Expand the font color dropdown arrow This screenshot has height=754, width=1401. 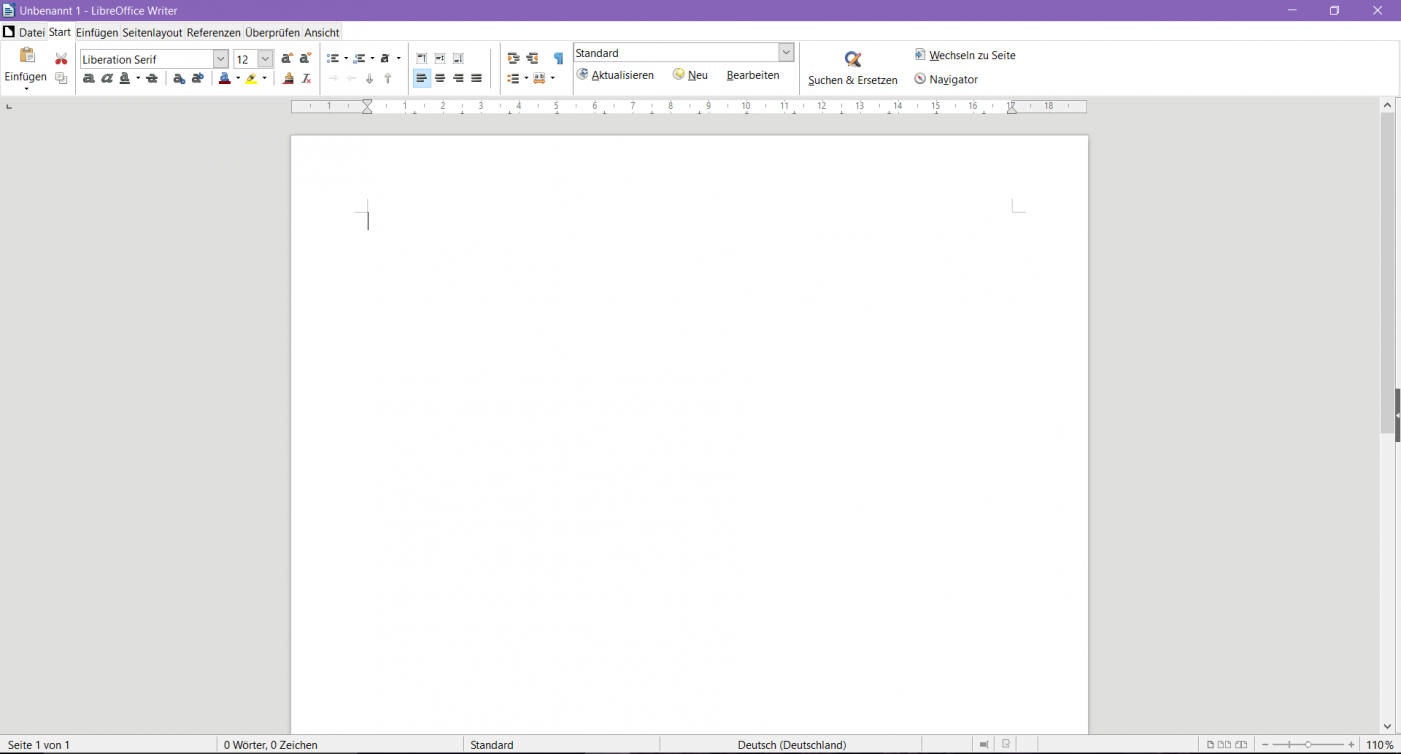238,78
